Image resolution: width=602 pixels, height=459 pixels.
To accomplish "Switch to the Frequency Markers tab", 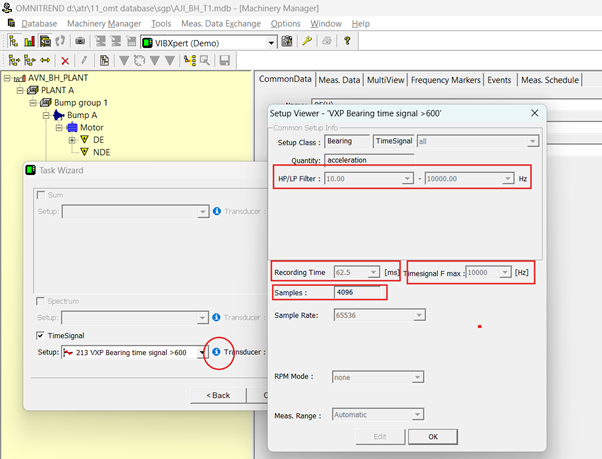I will point(445,80).
